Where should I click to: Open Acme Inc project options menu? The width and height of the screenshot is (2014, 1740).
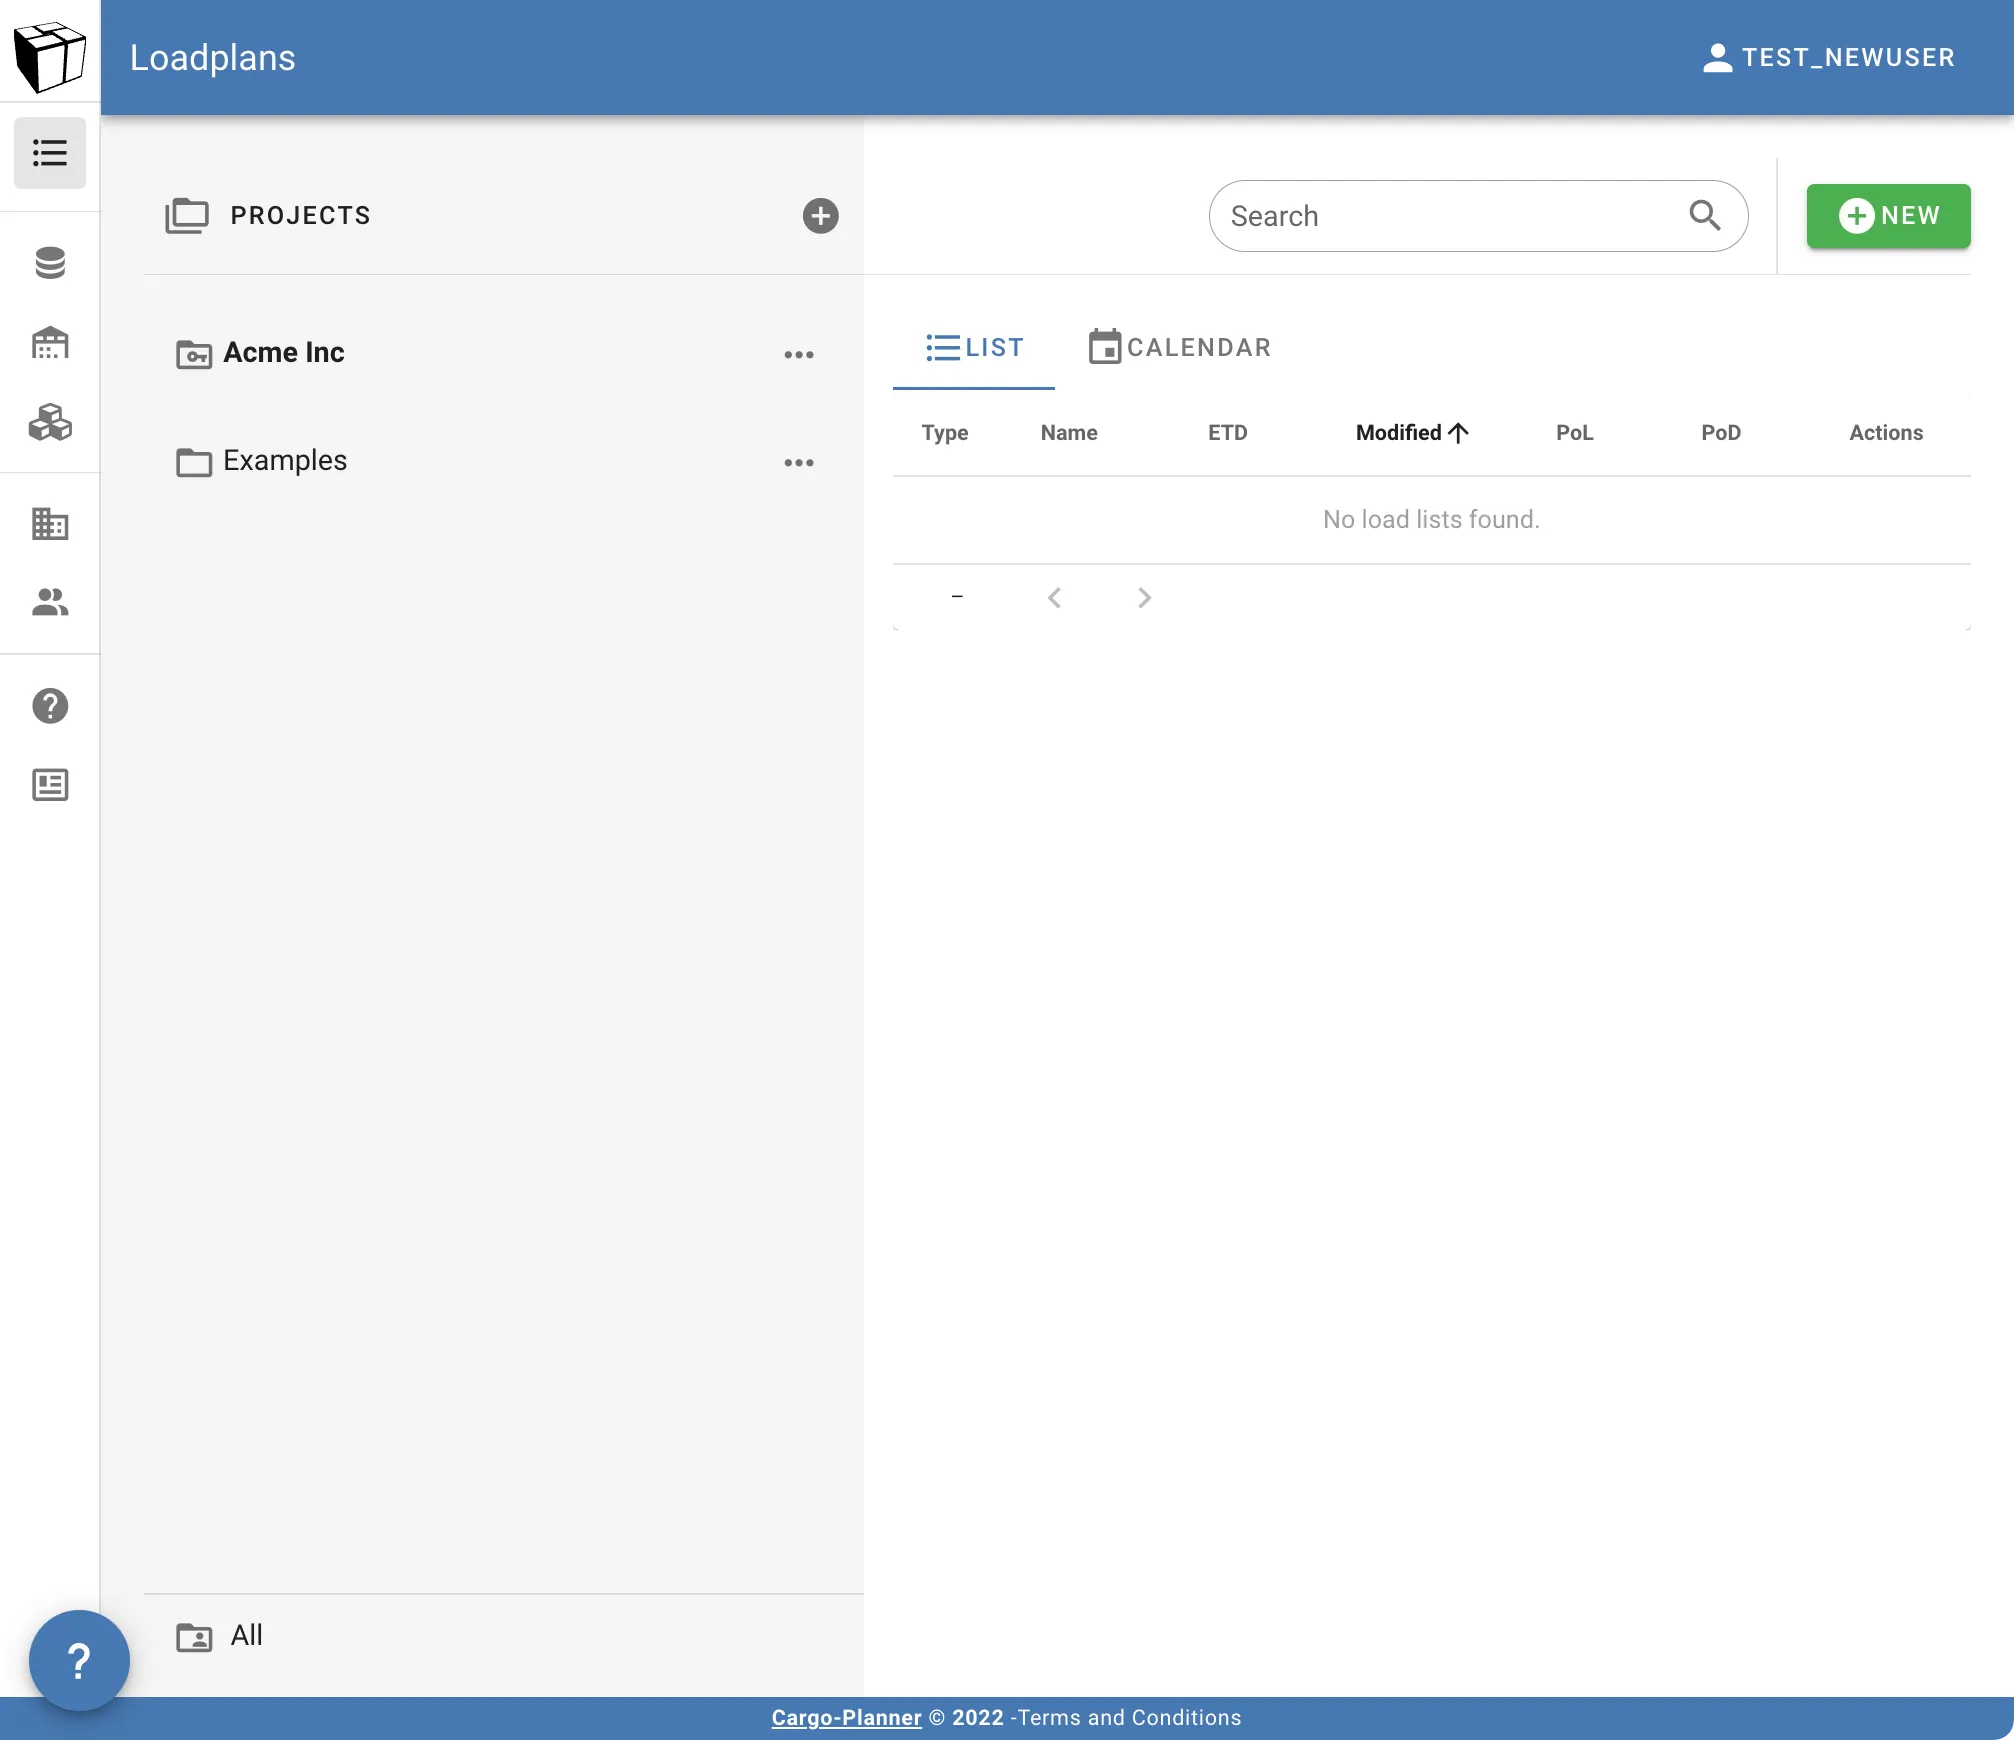[x=798, y=355]
